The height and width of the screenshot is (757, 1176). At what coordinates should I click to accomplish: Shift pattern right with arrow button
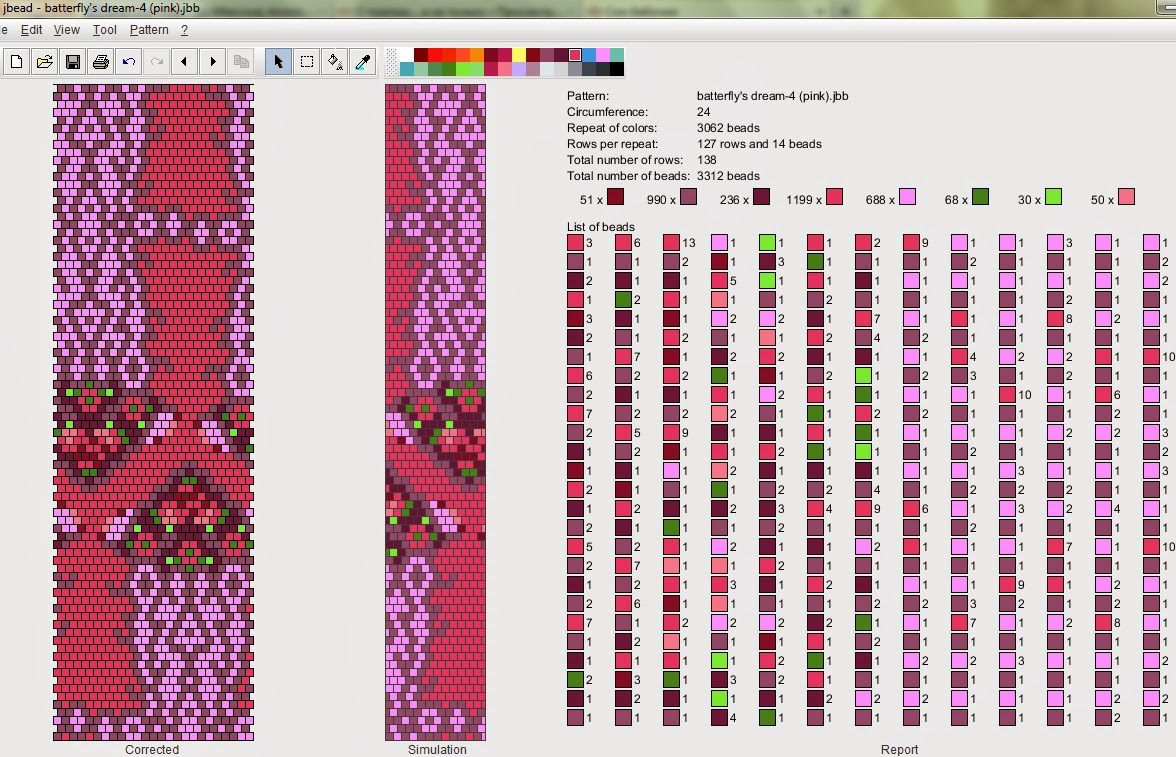point(212,62)
